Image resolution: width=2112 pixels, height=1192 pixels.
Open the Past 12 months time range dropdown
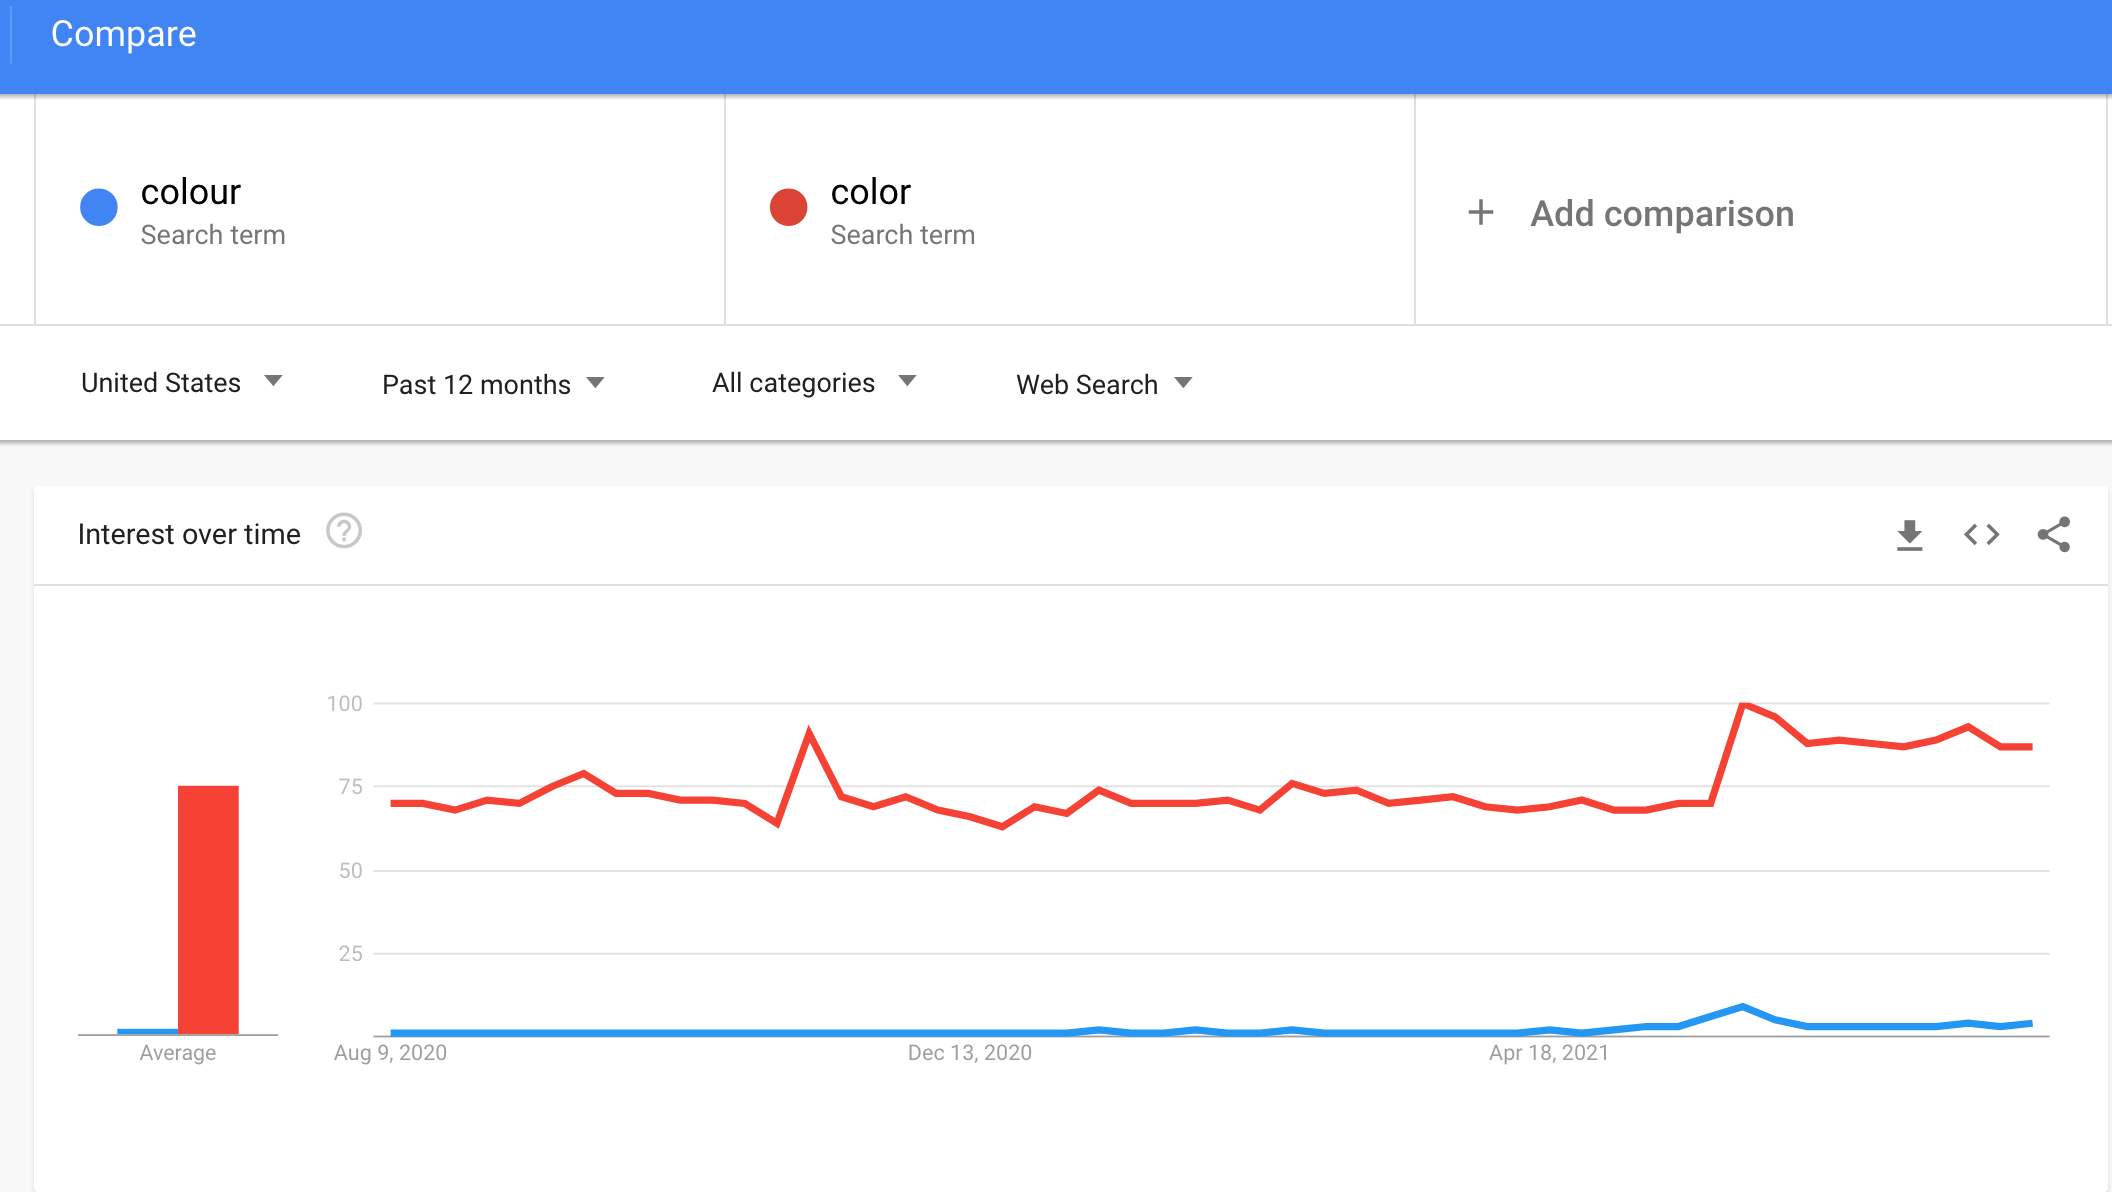(494, 384)
